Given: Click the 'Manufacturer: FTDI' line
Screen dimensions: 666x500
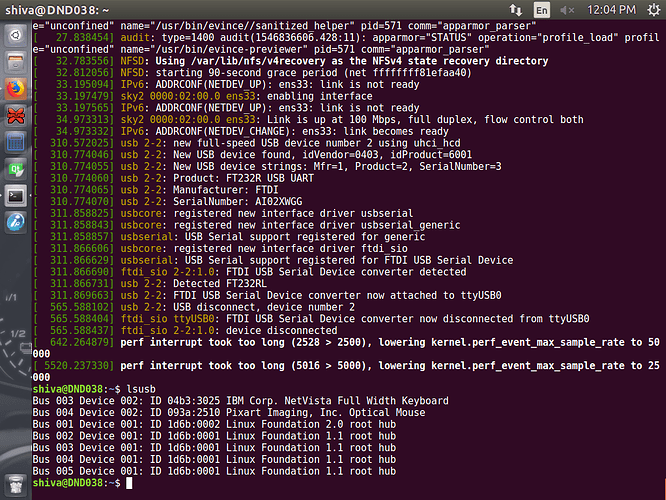Looking at the screenshot, I should [155, 190].
